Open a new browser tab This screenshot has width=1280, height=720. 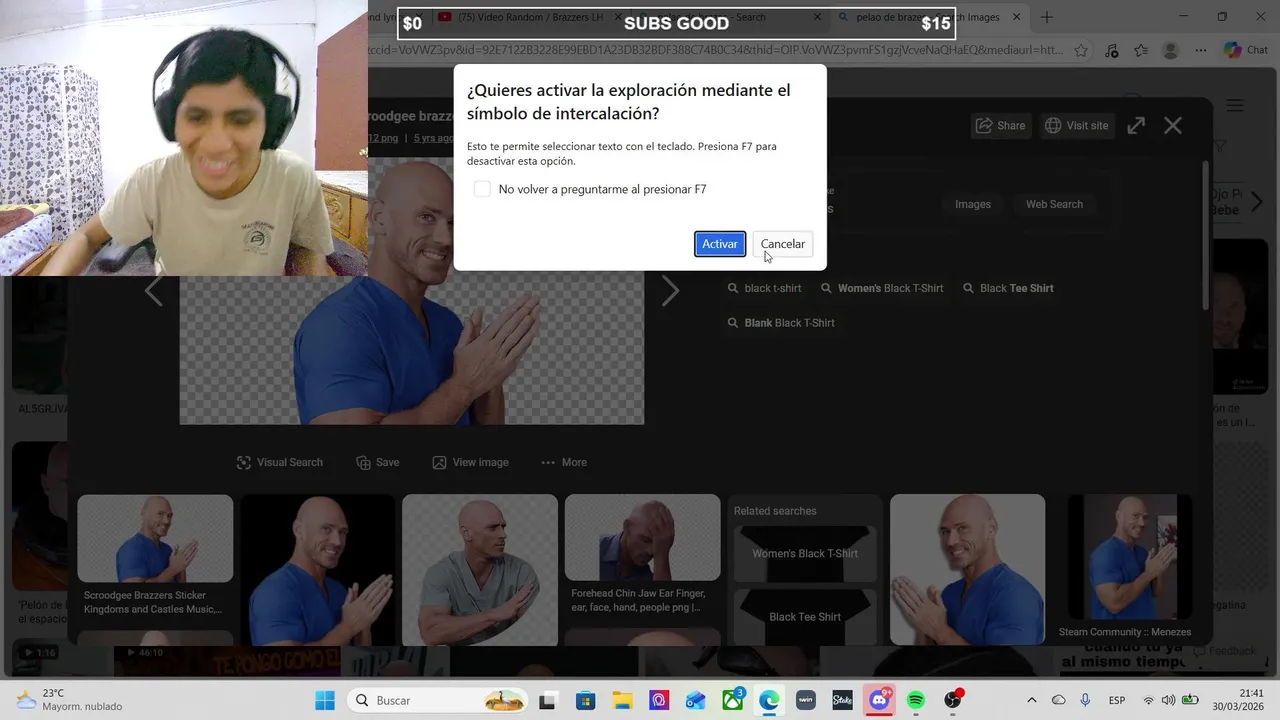pyautogui.click(x=1047, y=17)
